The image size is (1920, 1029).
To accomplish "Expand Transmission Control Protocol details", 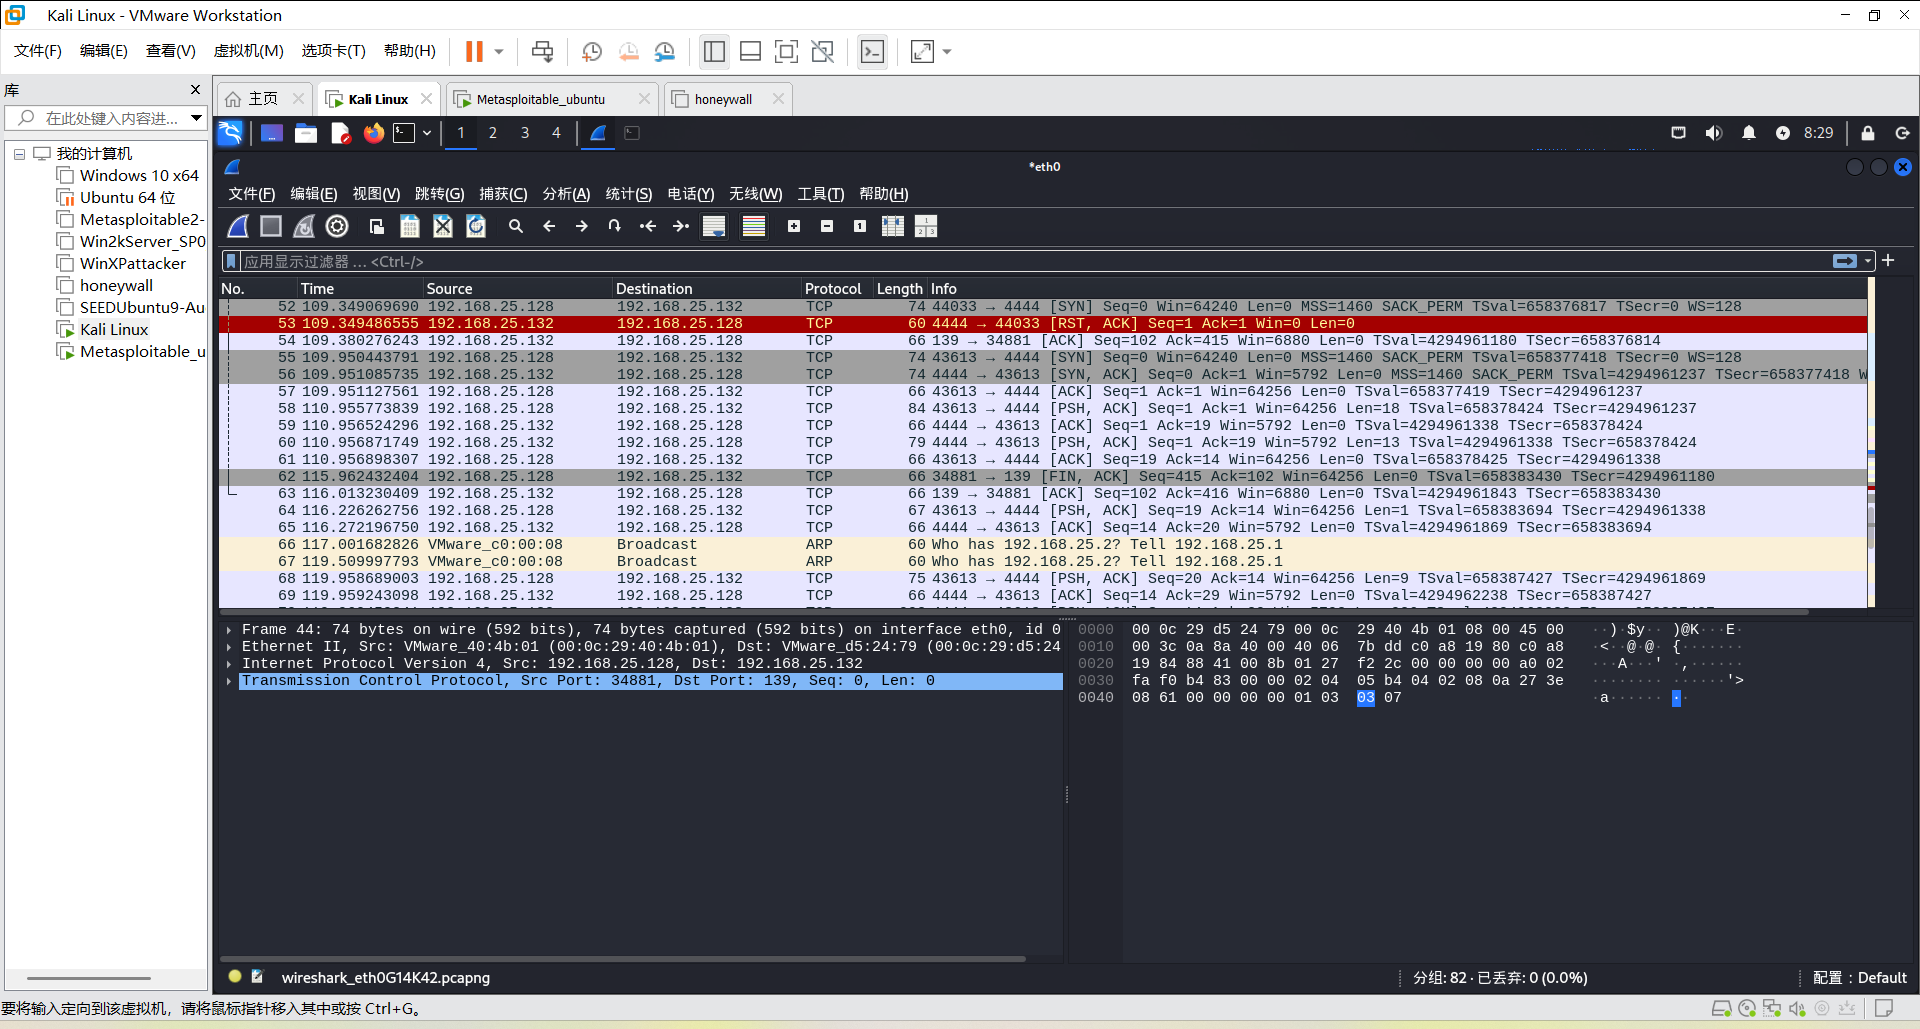I will click(x=229, y=681).
